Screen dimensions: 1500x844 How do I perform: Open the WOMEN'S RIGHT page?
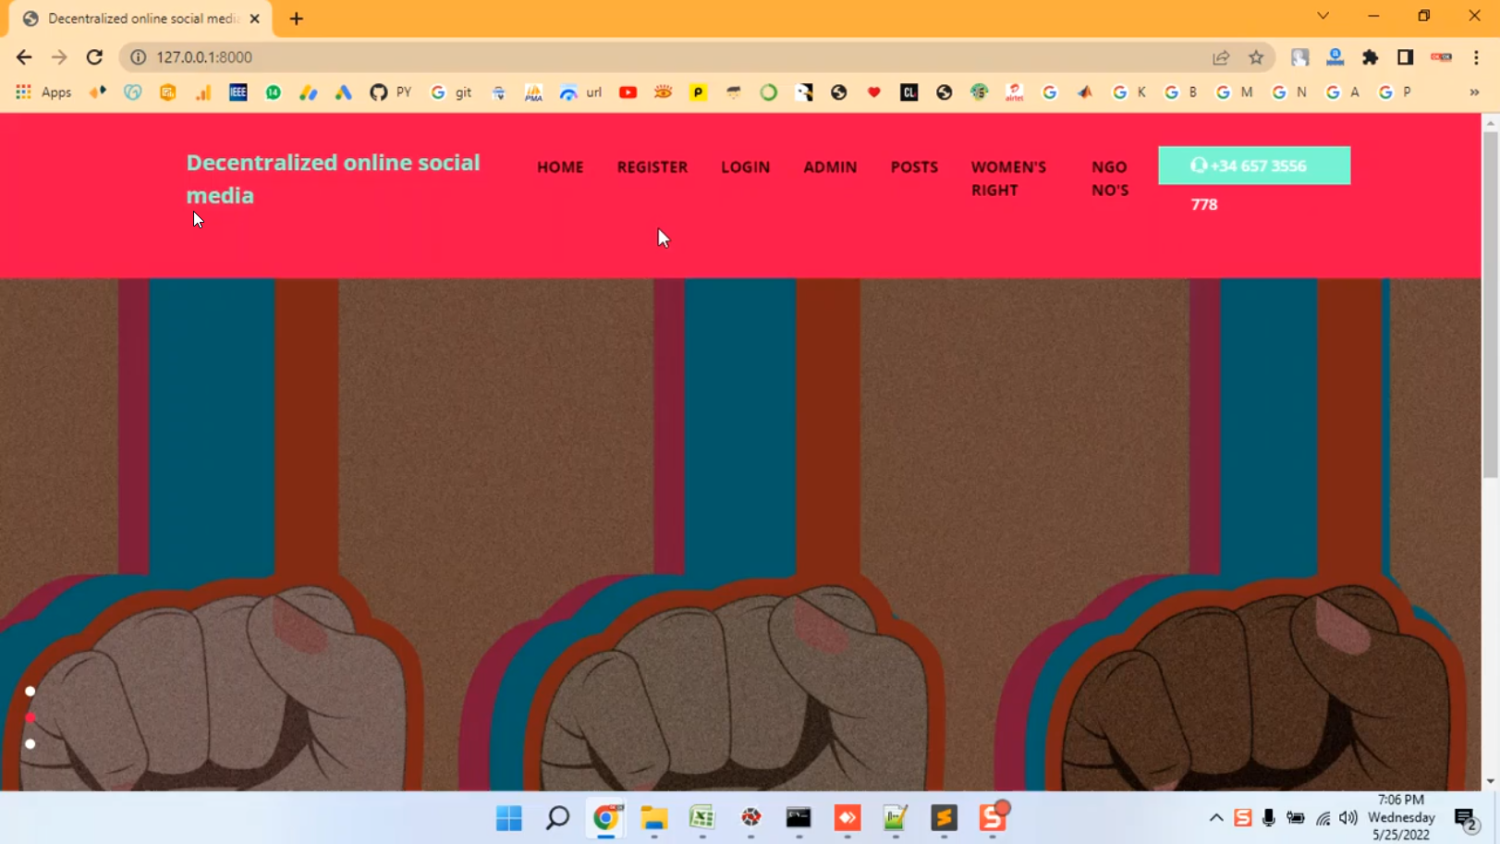tap(1008, 178)
